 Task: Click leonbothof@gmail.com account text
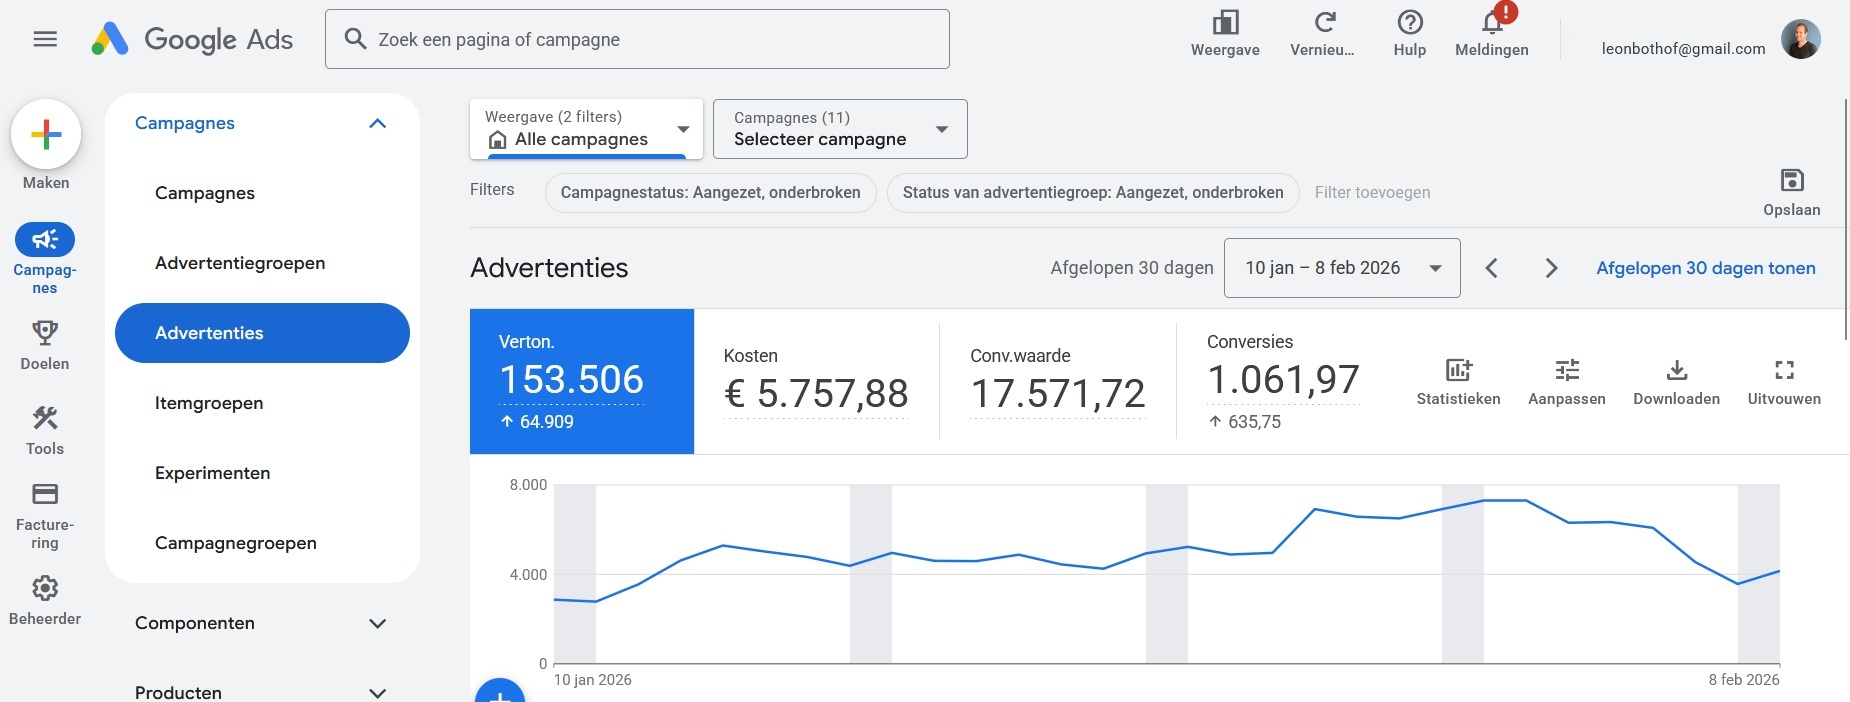tap(1683, 48)
